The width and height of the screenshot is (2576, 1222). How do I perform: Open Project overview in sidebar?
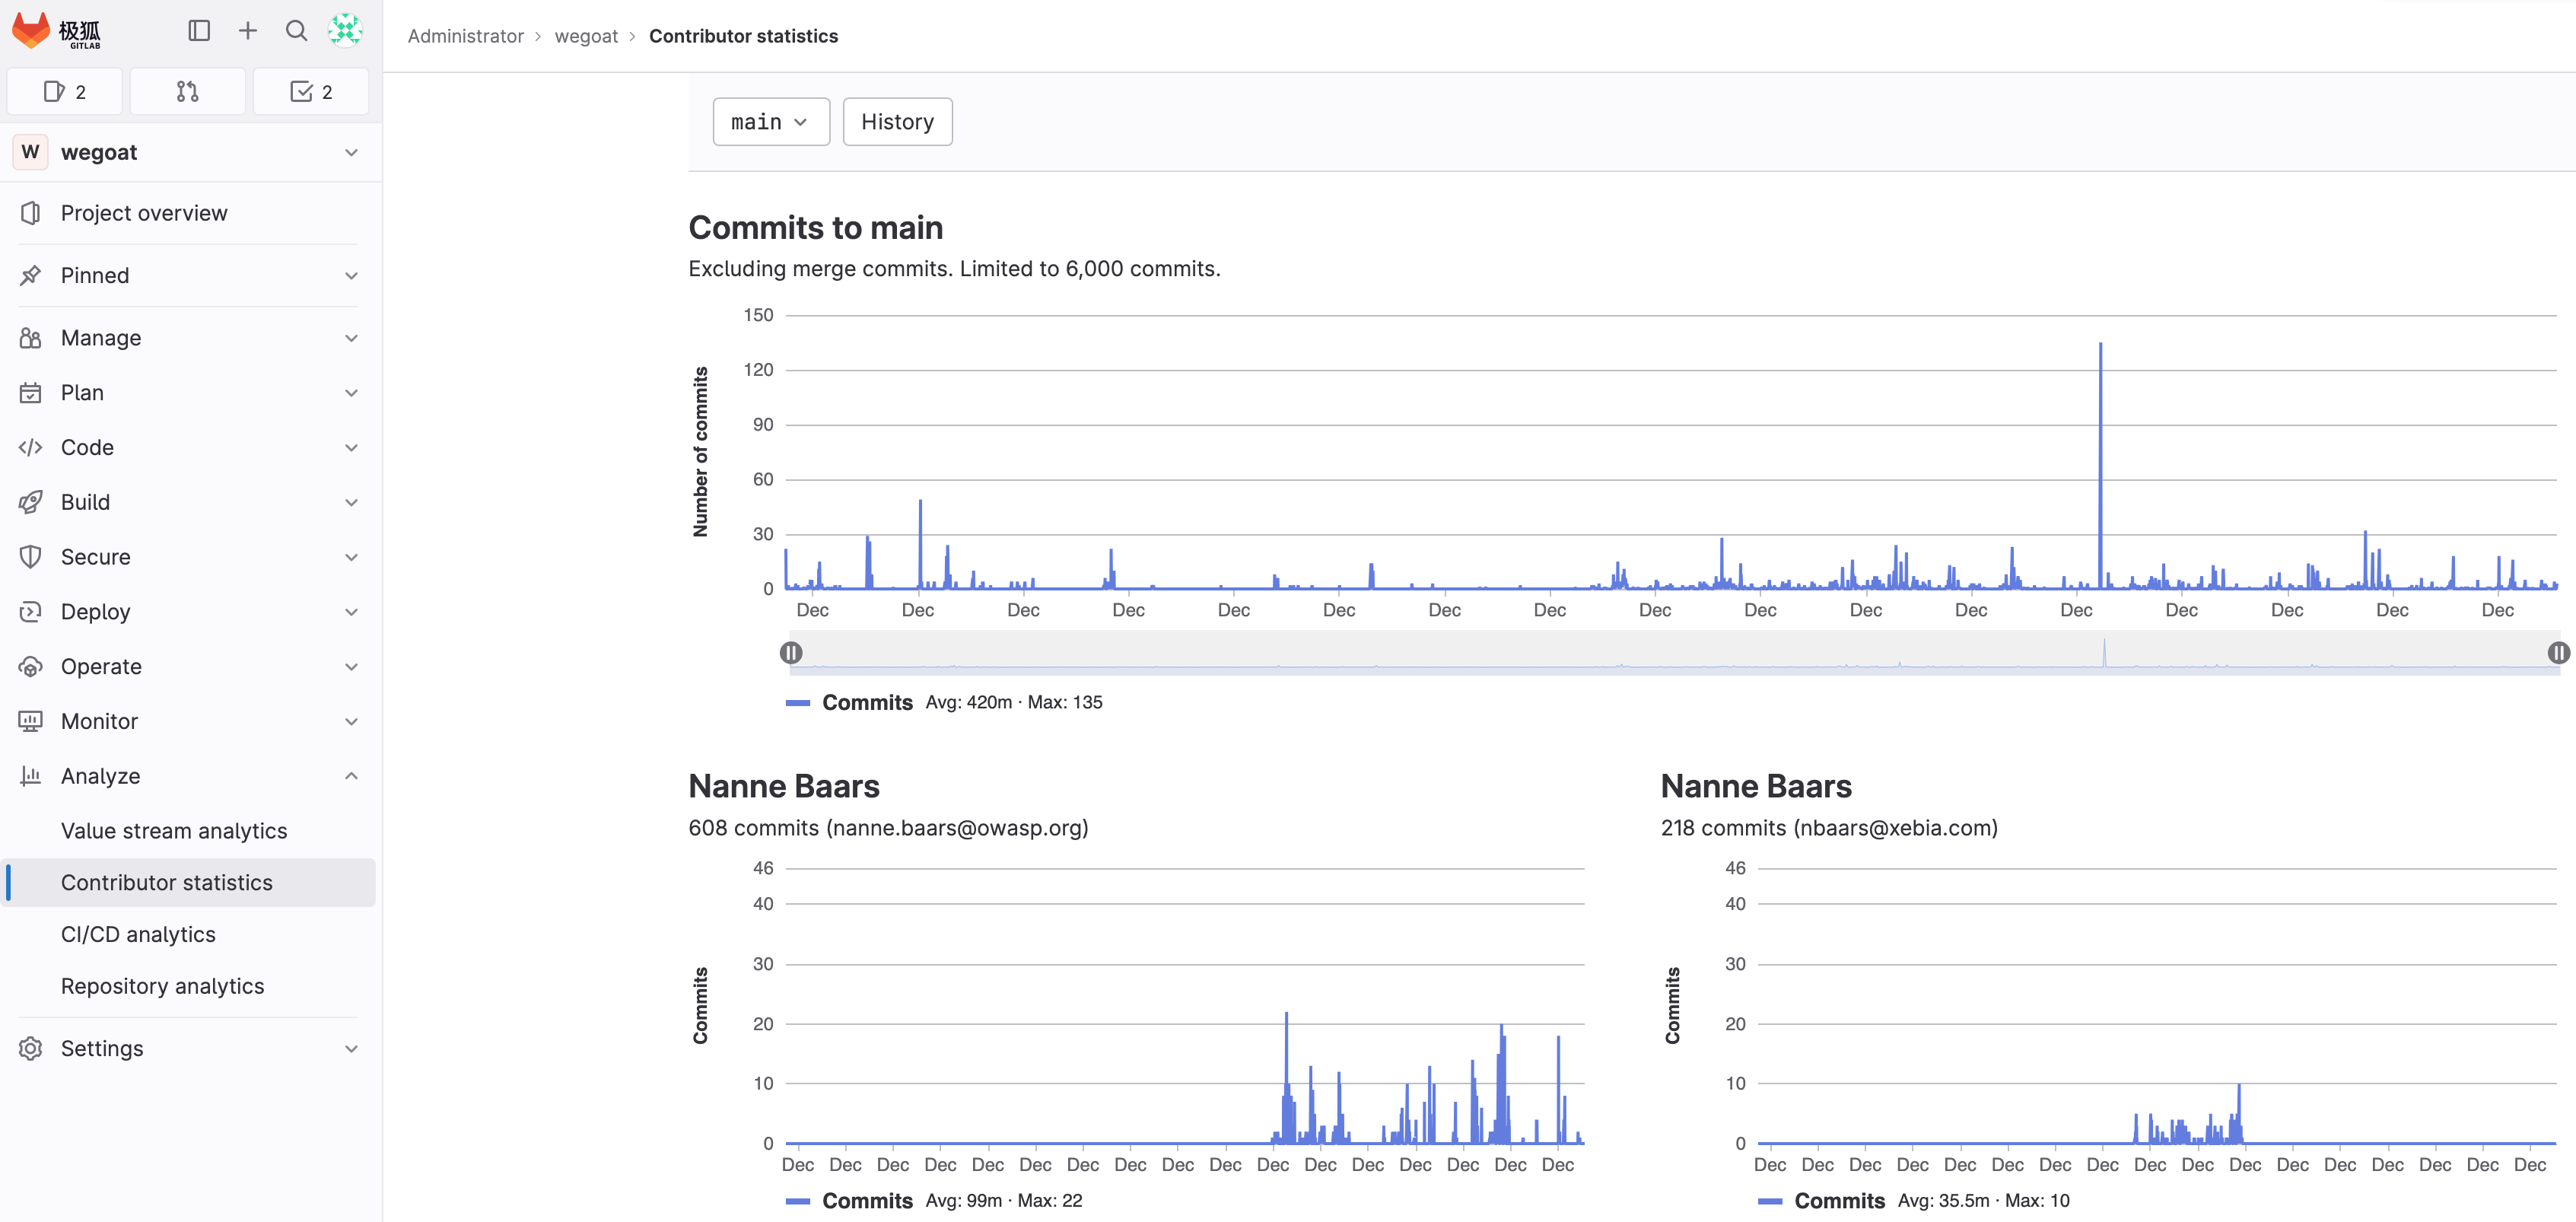coord(144,213)
